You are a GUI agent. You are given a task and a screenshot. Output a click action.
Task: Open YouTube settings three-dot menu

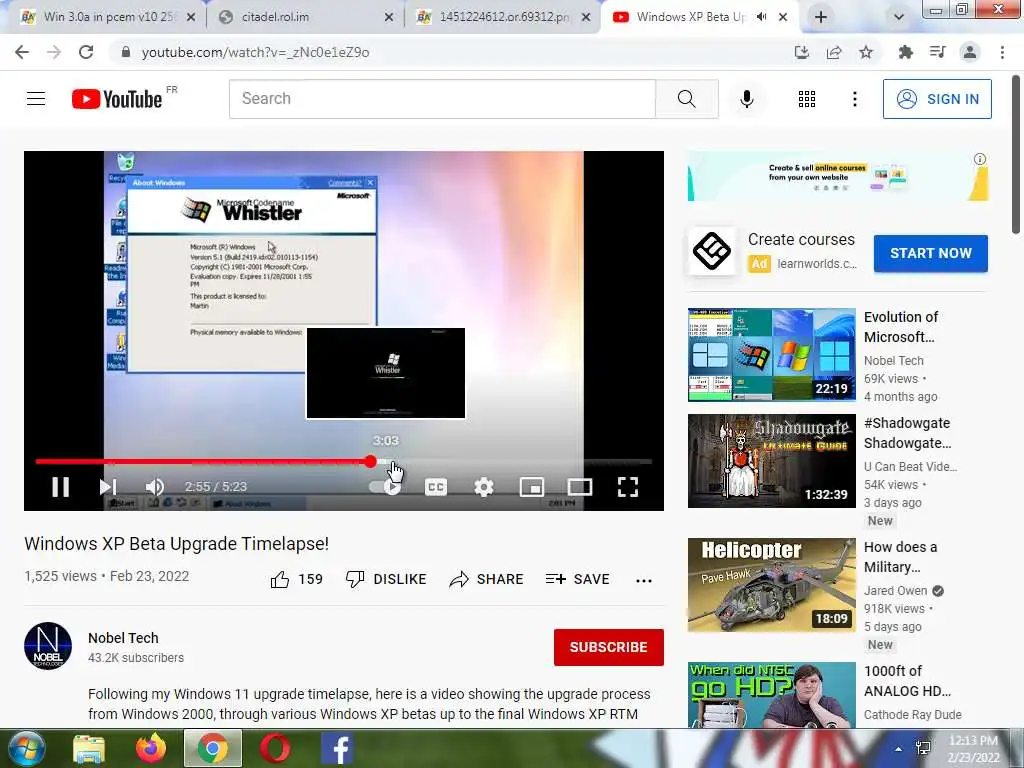tap(854, 99)
